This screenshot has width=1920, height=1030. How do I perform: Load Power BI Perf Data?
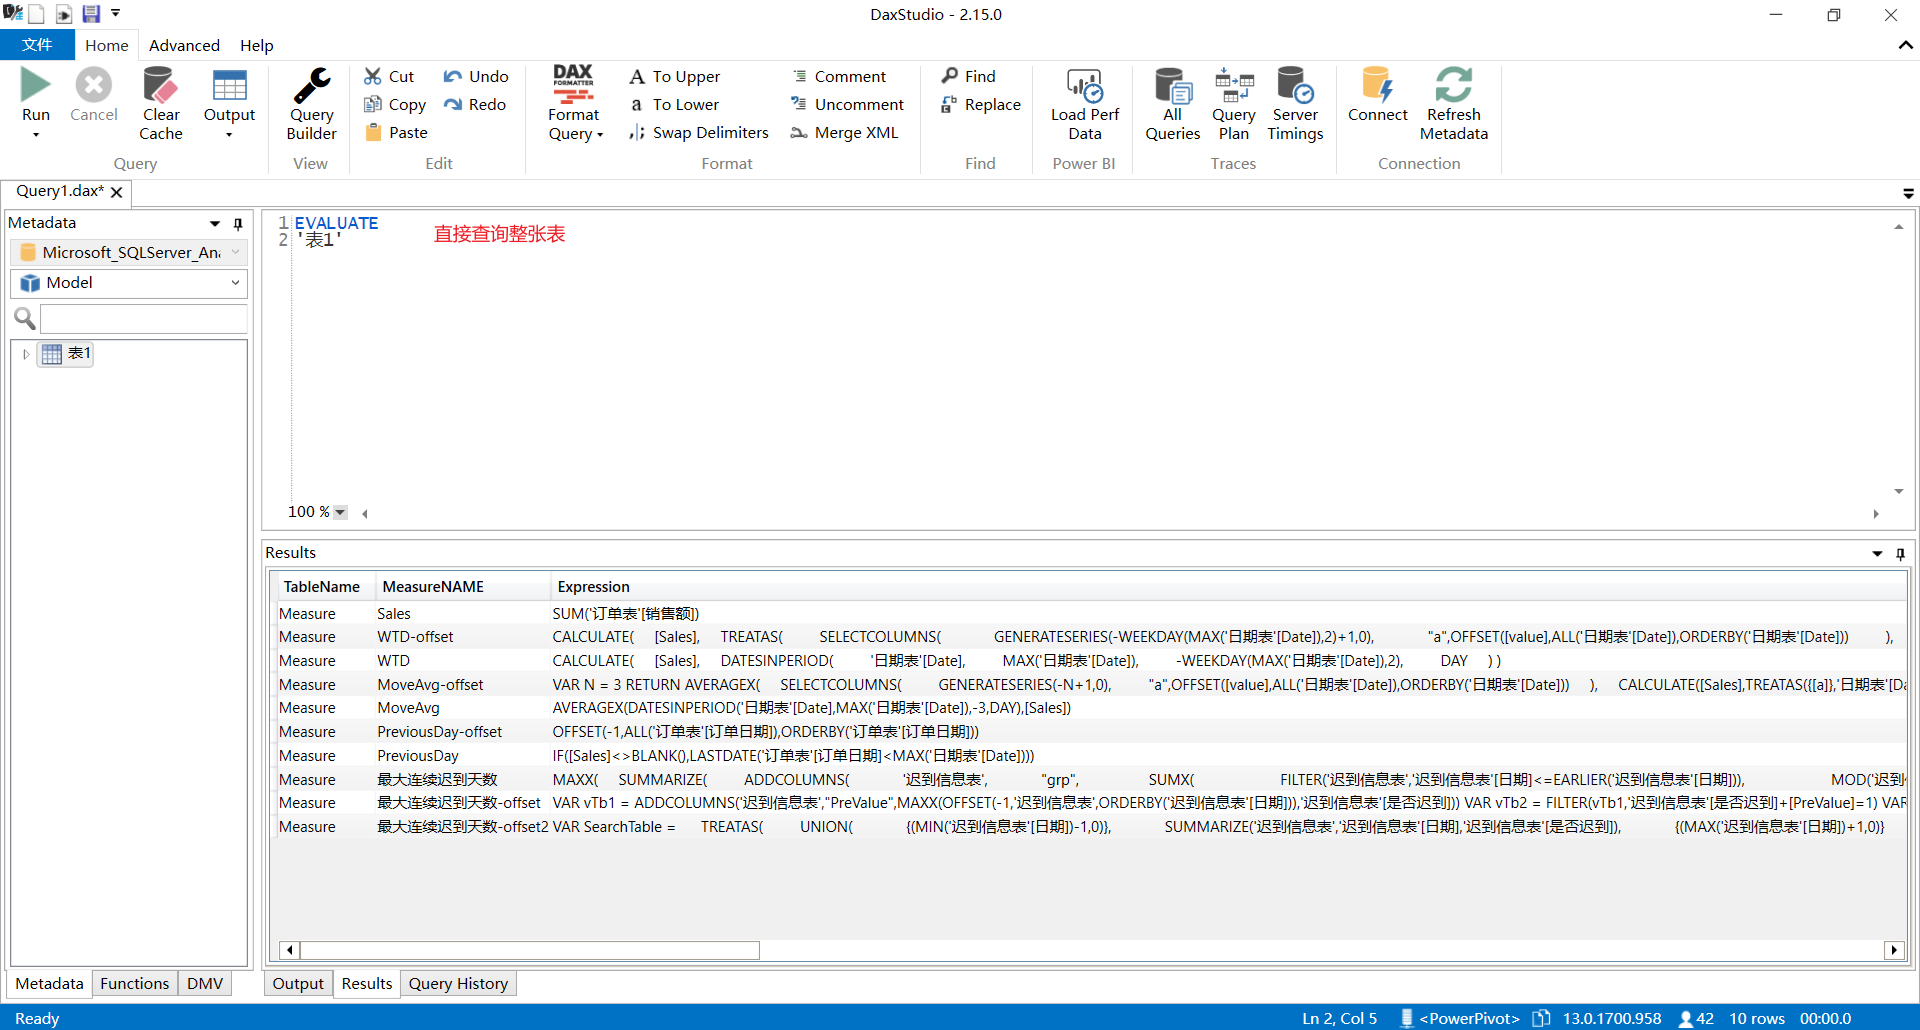(1085, 104)
